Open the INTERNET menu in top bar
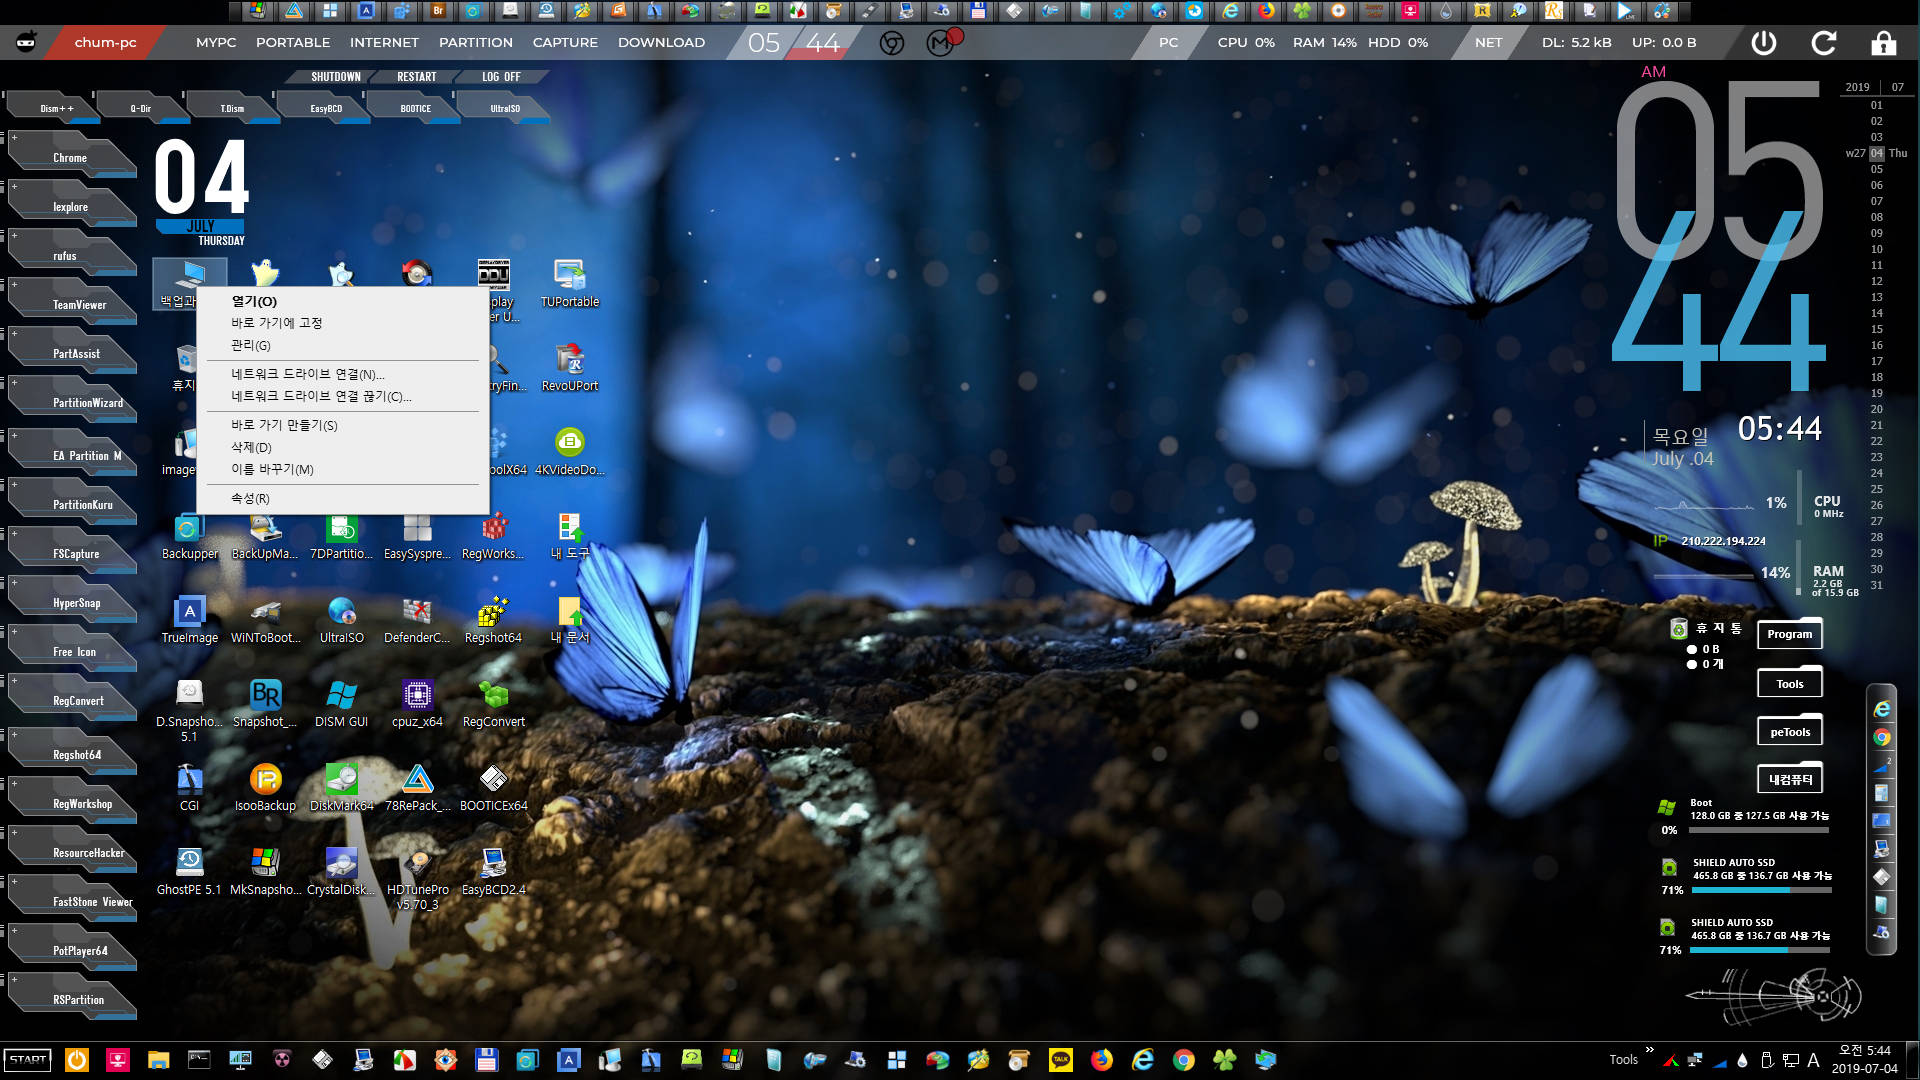The height and width of the screenshot is (1080, 1920). click(384, 43)
